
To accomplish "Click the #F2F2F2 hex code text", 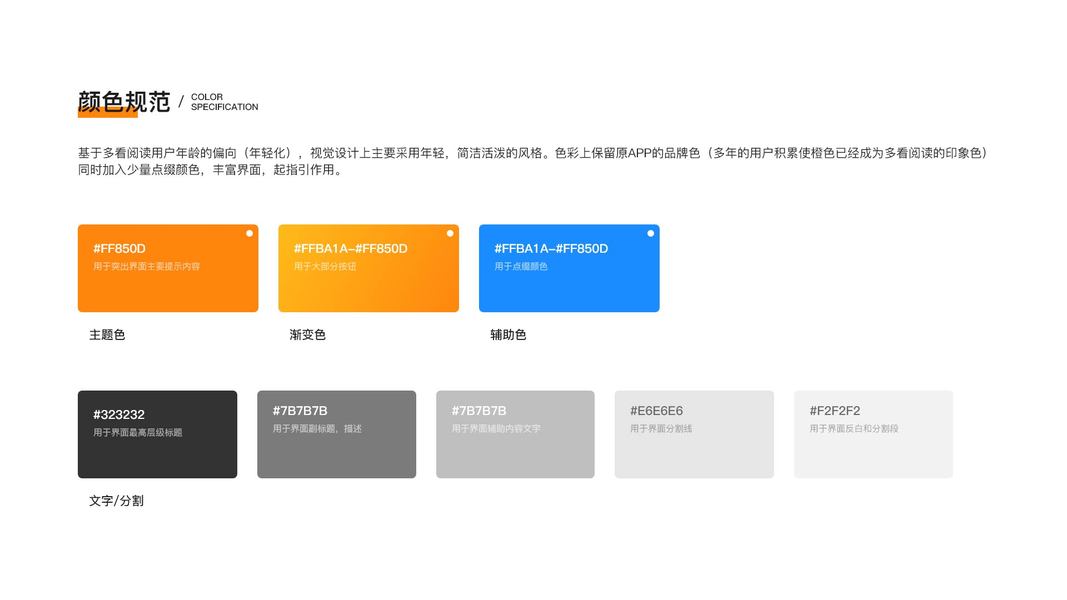I will click(835, 411).
